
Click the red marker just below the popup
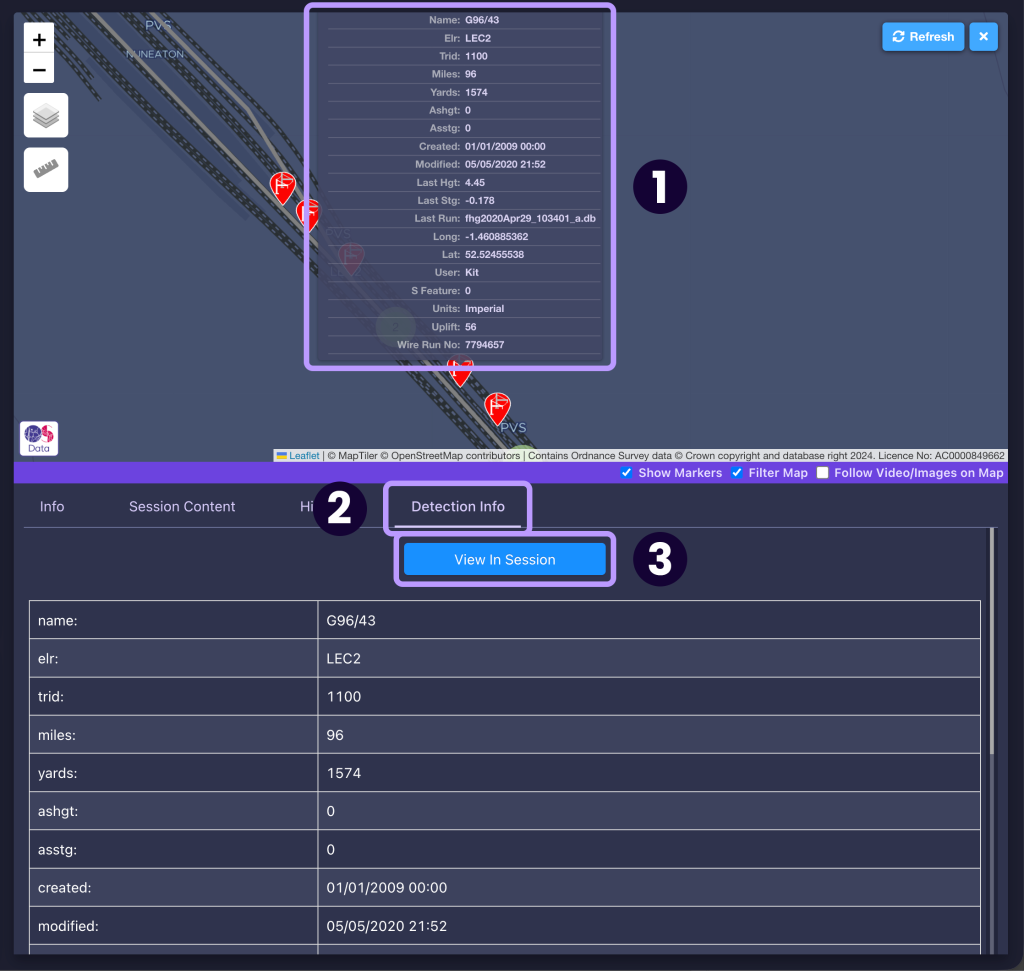coord(460,373)
